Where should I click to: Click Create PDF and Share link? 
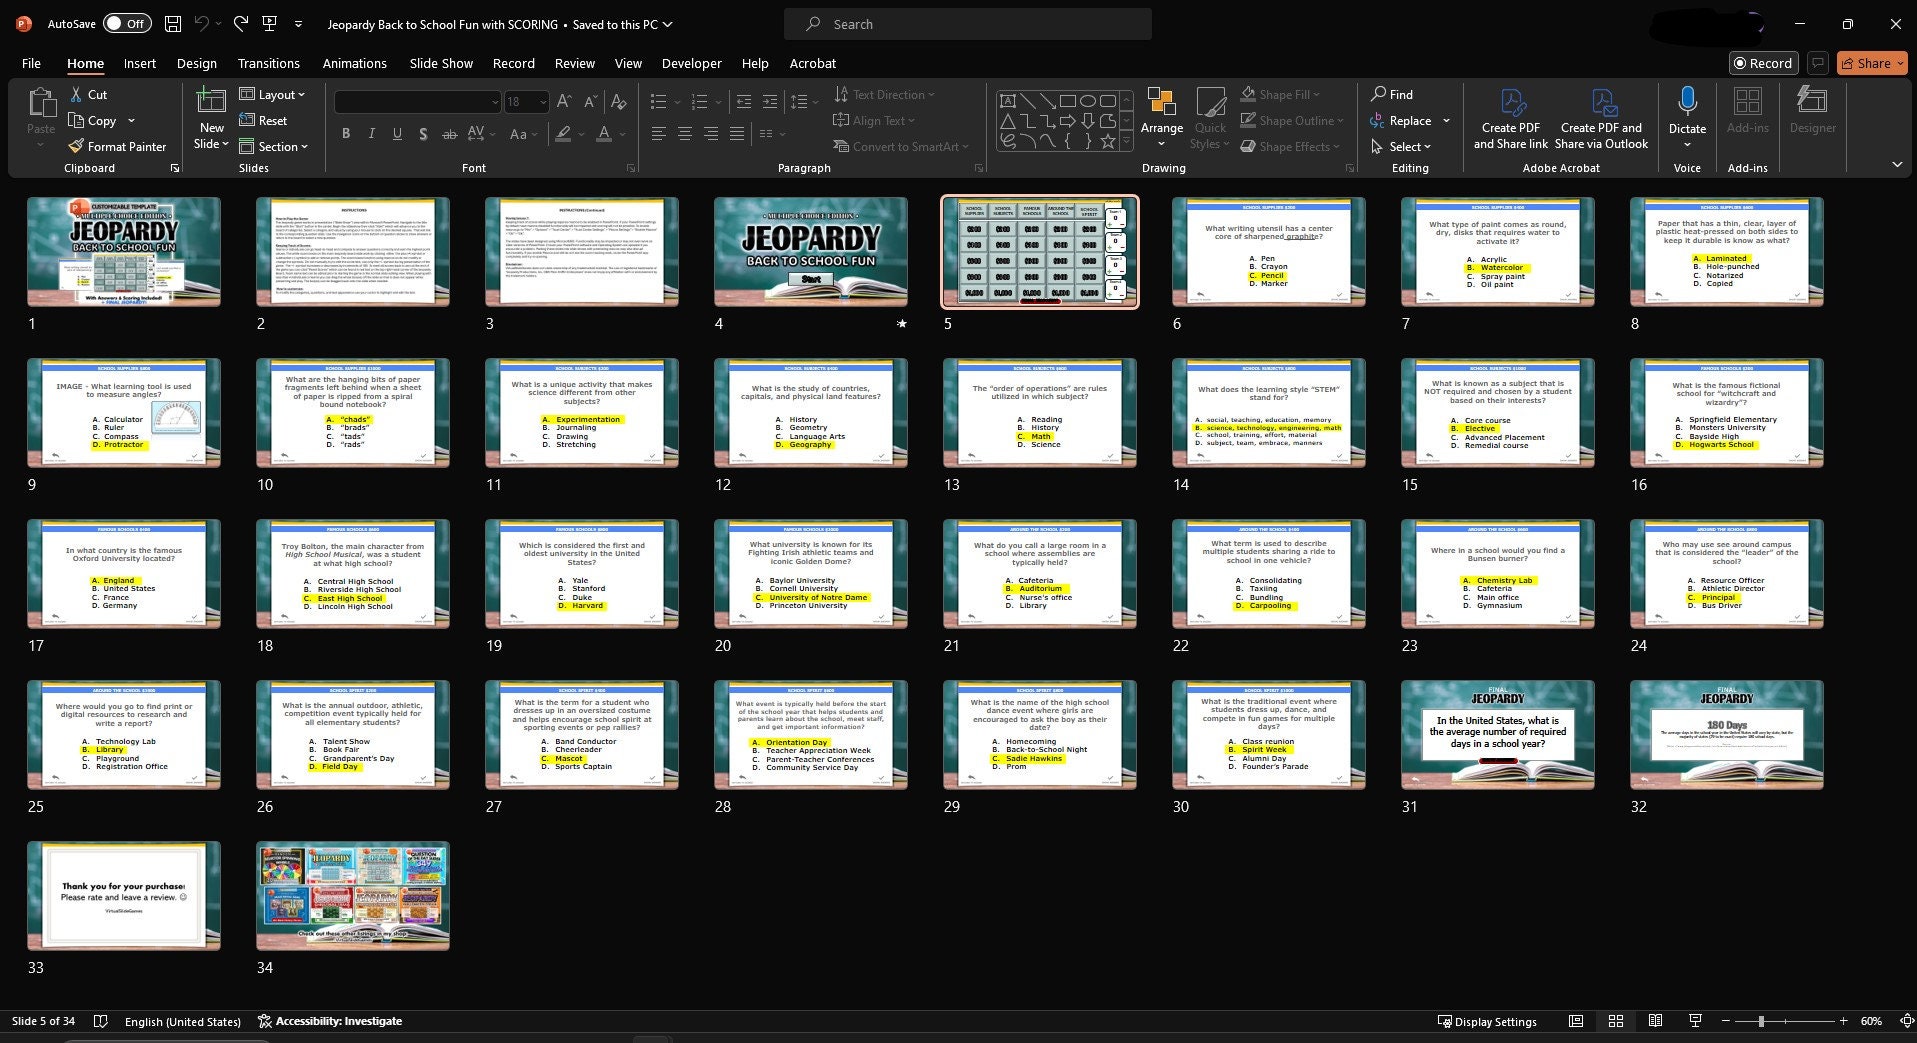point(1510,117)
